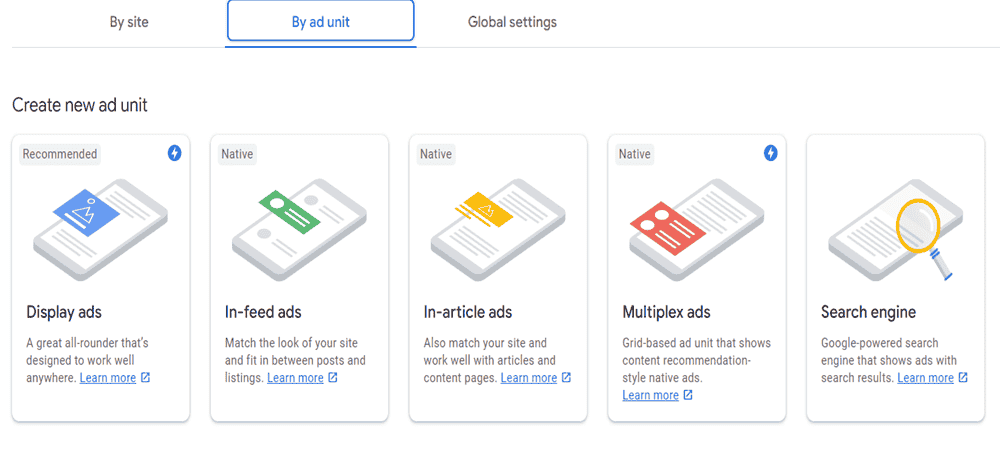The height and width of the screenshot is (450, 1000).
Task: Select the In-article ads title
Action: point(468,312)
